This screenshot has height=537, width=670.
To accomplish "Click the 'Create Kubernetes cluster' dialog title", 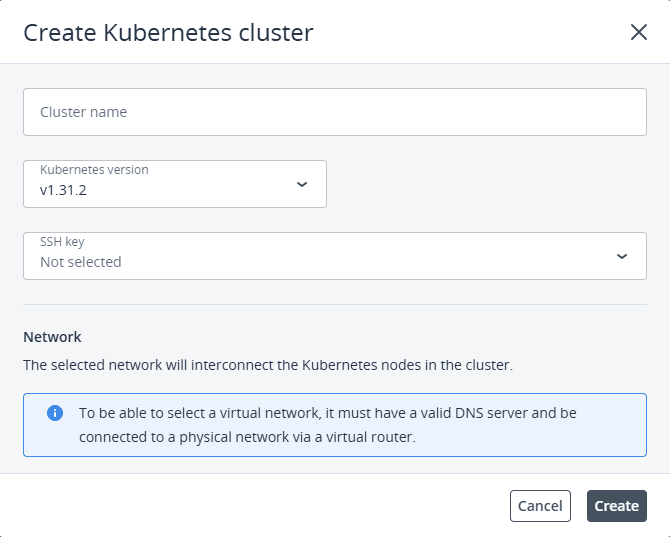I will (168, 32).
